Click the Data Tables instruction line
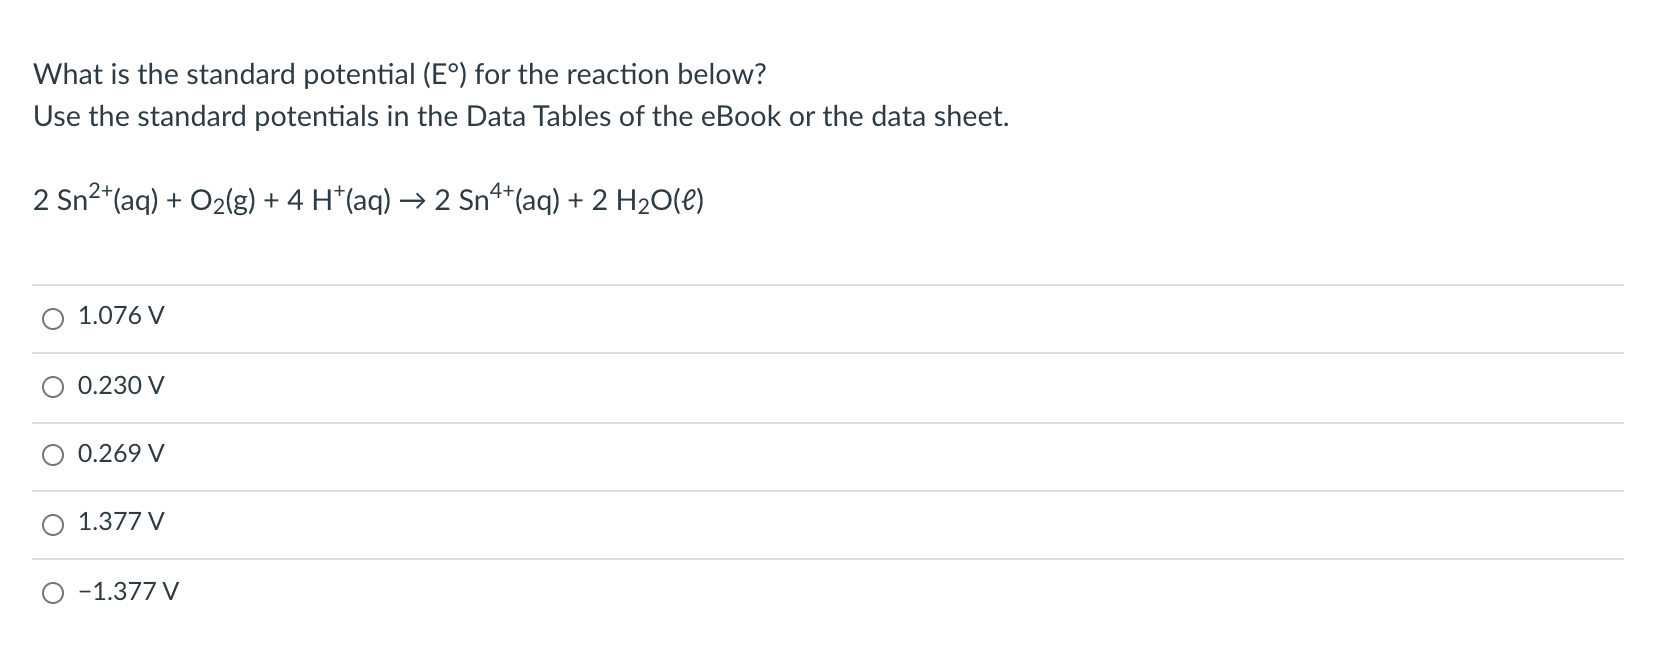 (x=520, y=116)
